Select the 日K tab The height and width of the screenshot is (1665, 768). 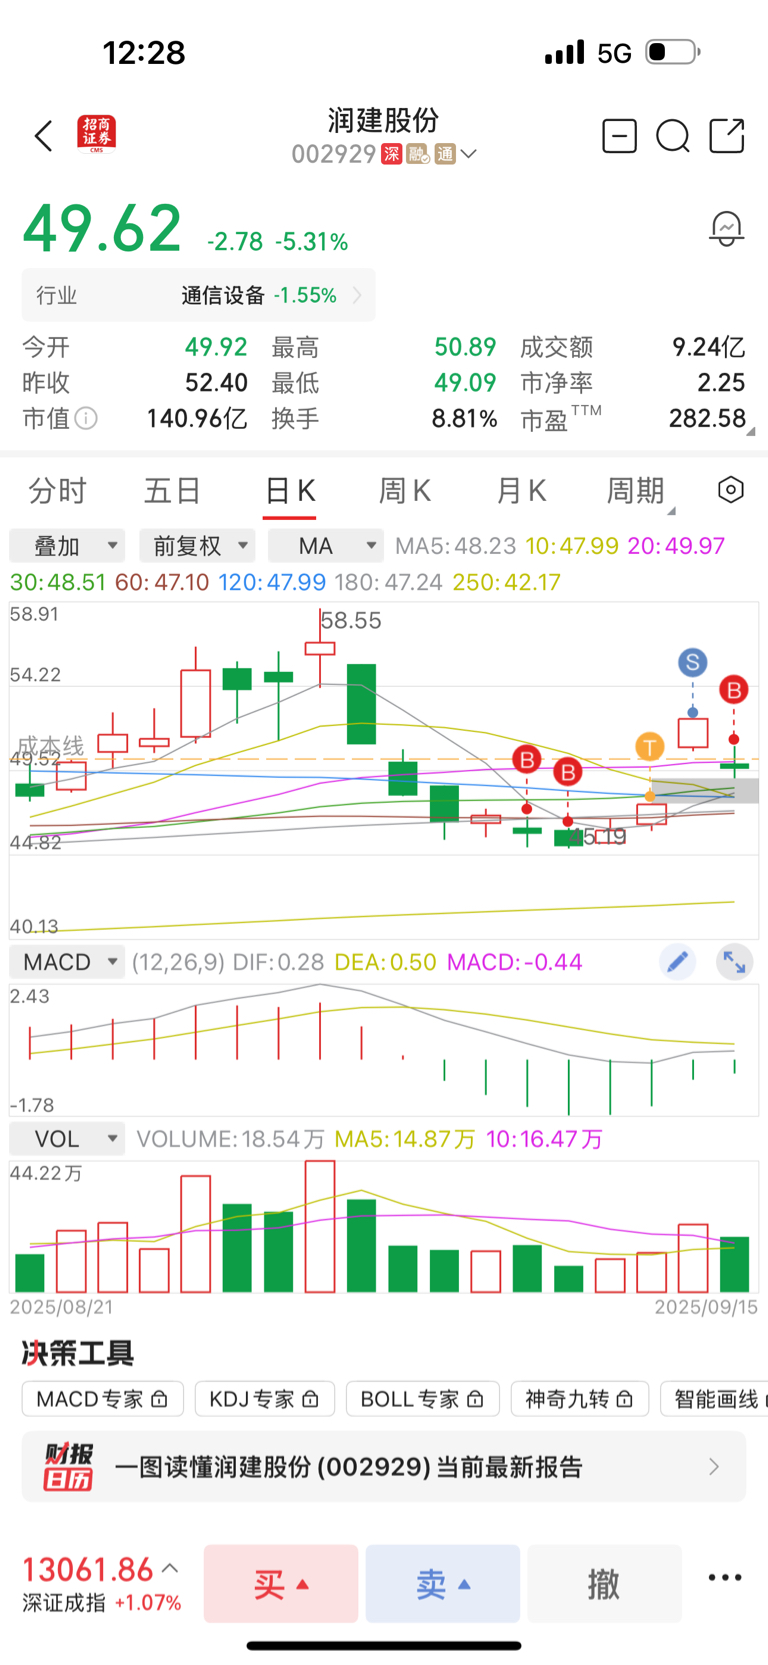click(x=290, y=491)
